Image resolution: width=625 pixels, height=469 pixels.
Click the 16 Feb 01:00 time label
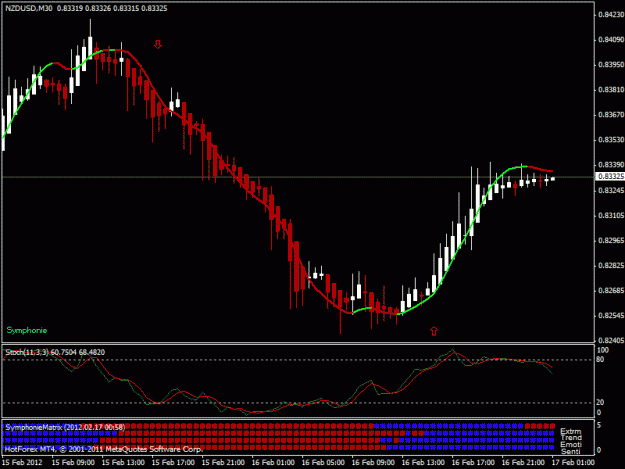[273, 463]
